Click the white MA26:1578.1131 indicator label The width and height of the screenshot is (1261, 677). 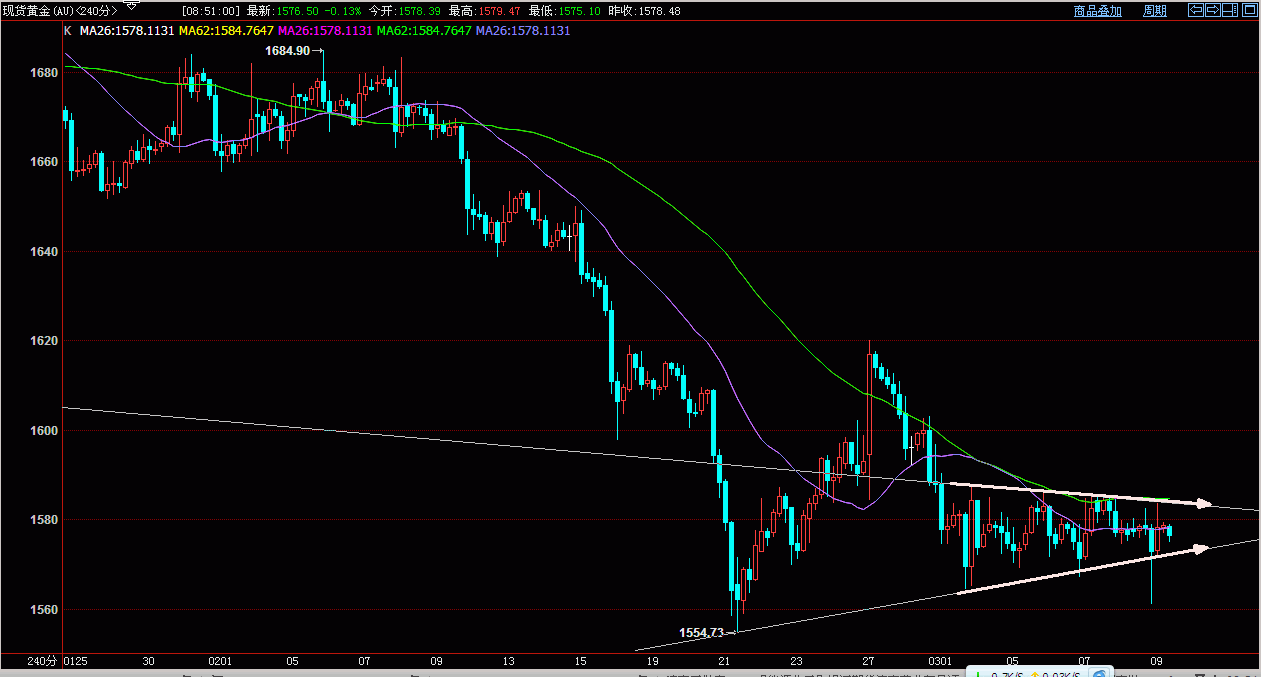click(127, 31)
